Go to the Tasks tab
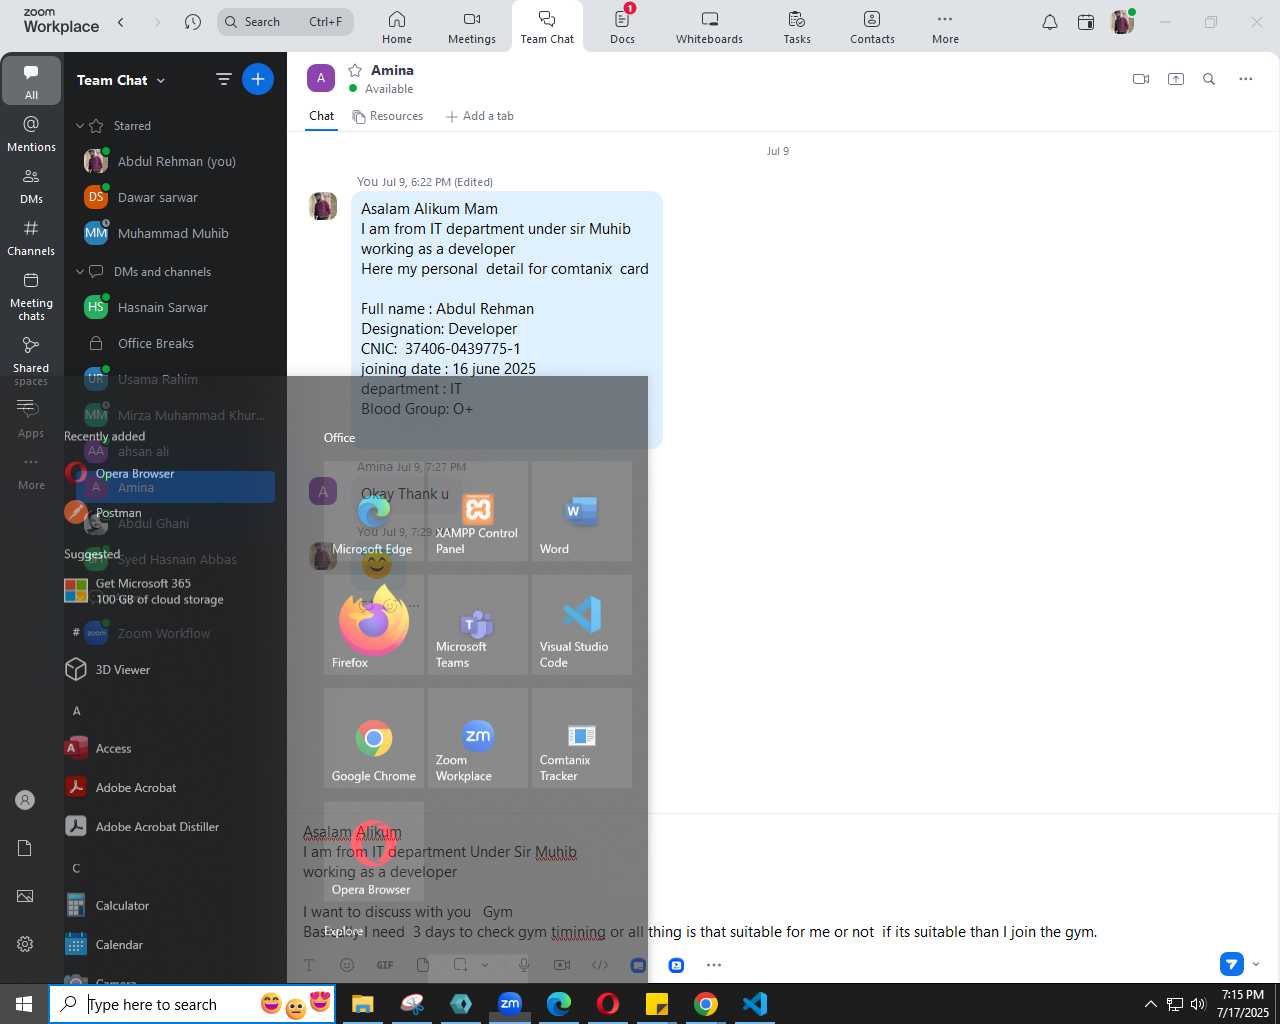Screen dimensions: 1280x1024 click(797, 27)
